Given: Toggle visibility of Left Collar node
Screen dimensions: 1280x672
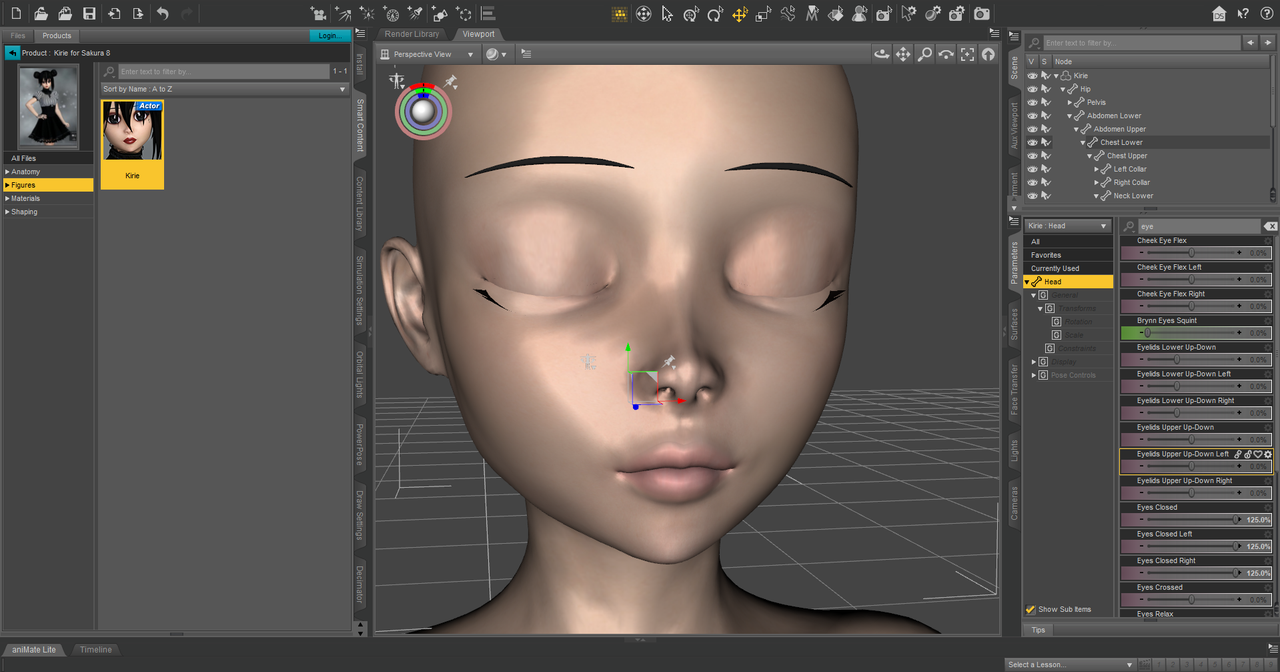Looking at the screenshot, I should point(1033,169).
